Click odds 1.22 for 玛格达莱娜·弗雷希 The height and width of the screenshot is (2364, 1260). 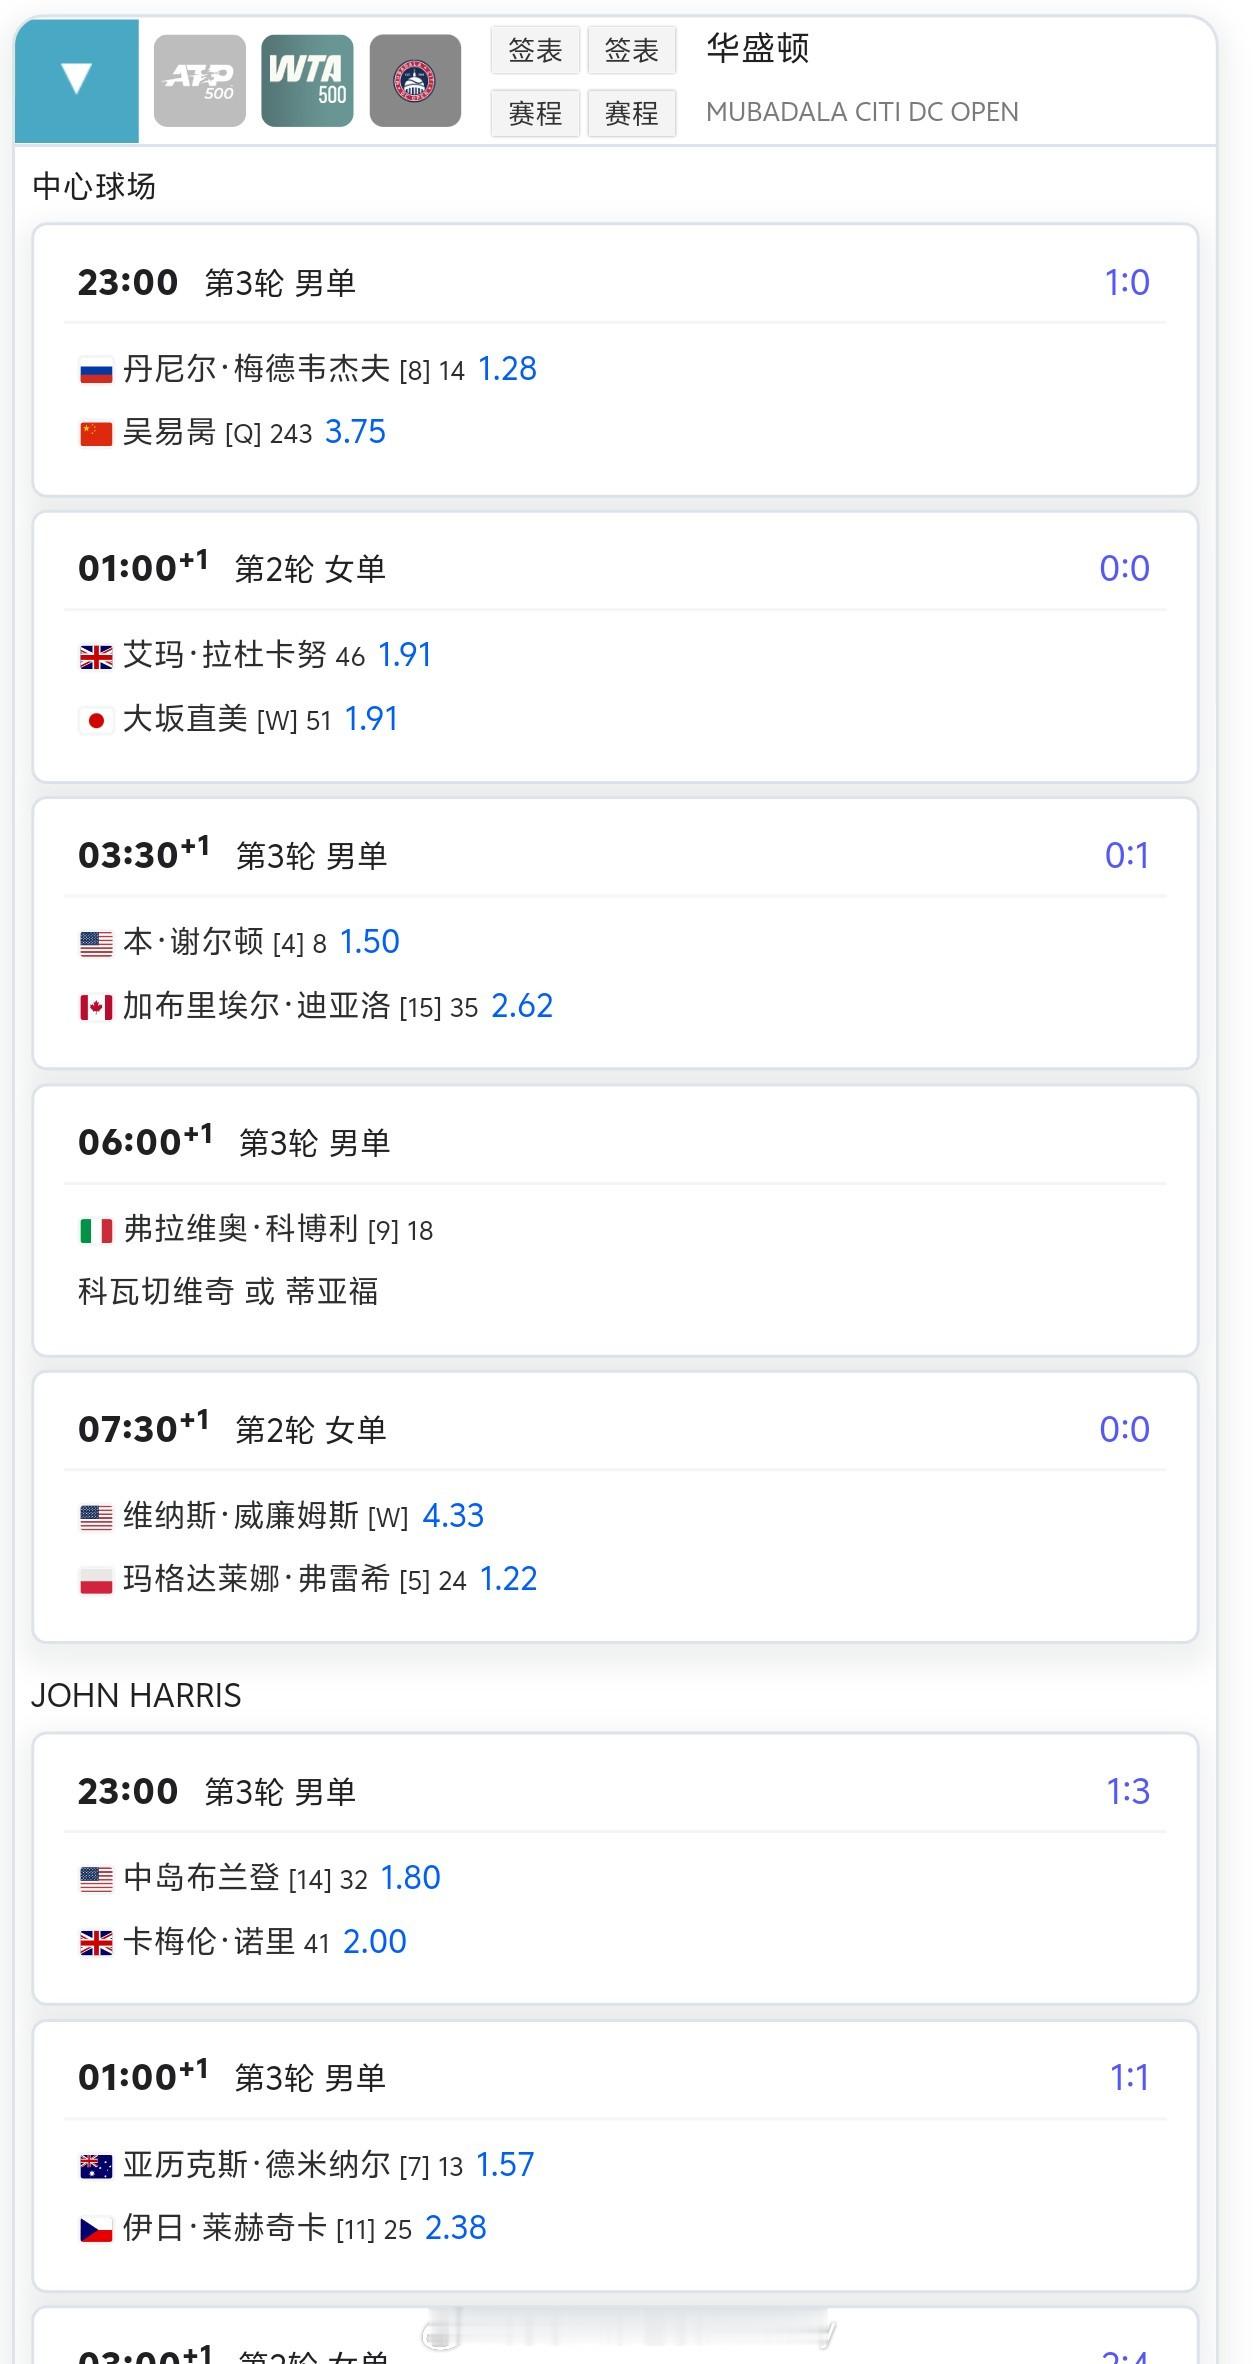[508, 1579]
